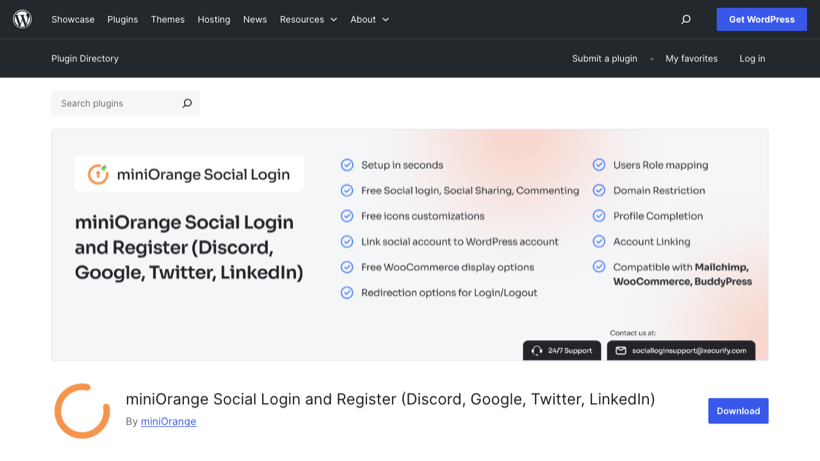Viewport: 820px width, 461px height.
Task: Expand the About dropdown menu
Action: 369,19
